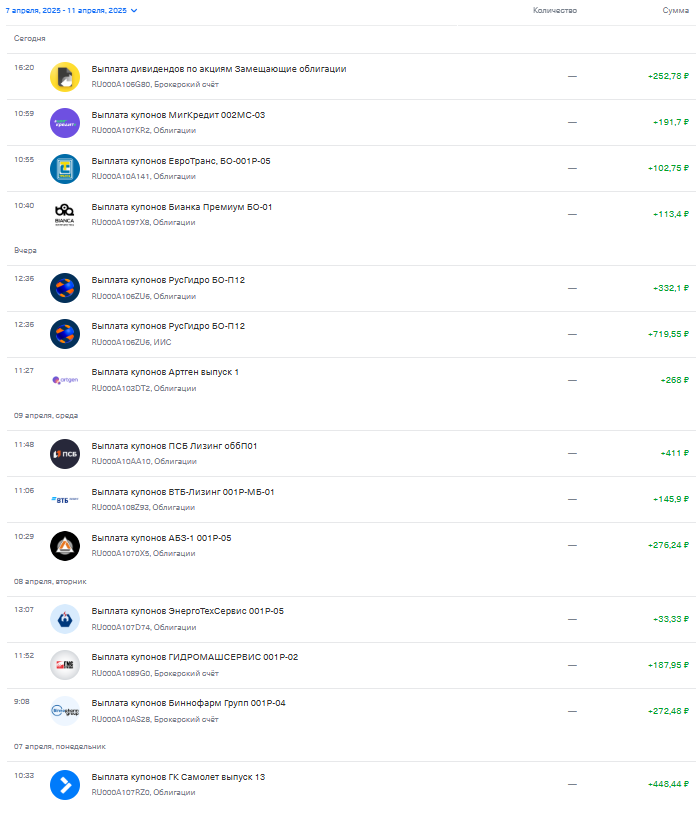Click the Биннофарм Групп logo icon
Screen dimensions: 696x813
coord(65,711)
